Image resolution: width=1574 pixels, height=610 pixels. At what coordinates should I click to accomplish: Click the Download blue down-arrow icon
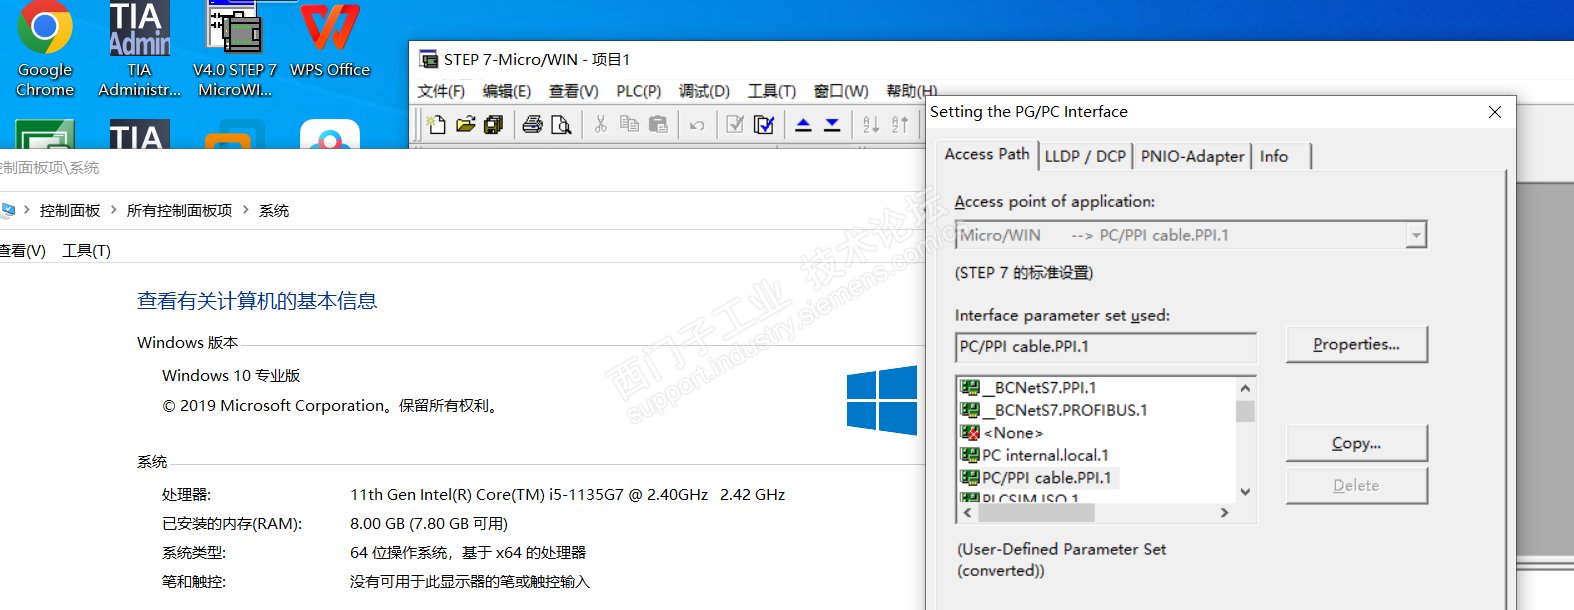coord(832,124)
